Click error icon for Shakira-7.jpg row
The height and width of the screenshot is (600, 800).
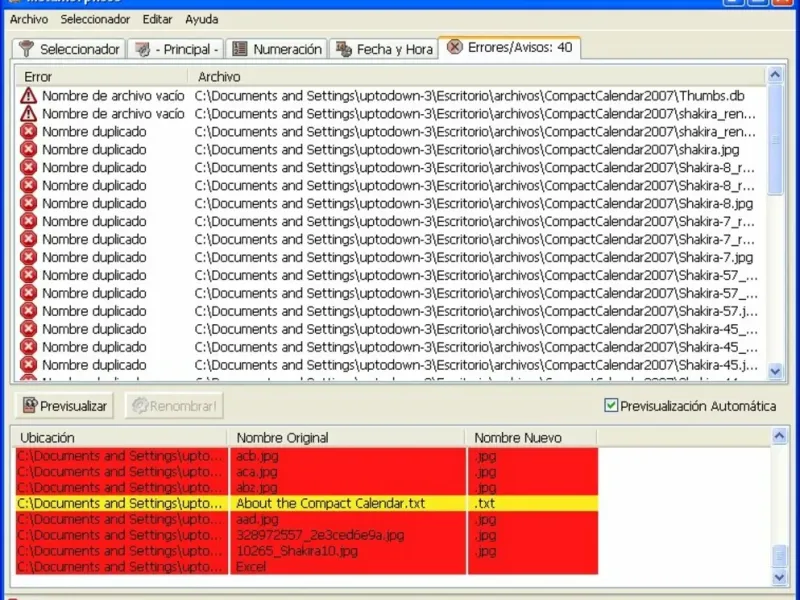[x=29, y=257]
